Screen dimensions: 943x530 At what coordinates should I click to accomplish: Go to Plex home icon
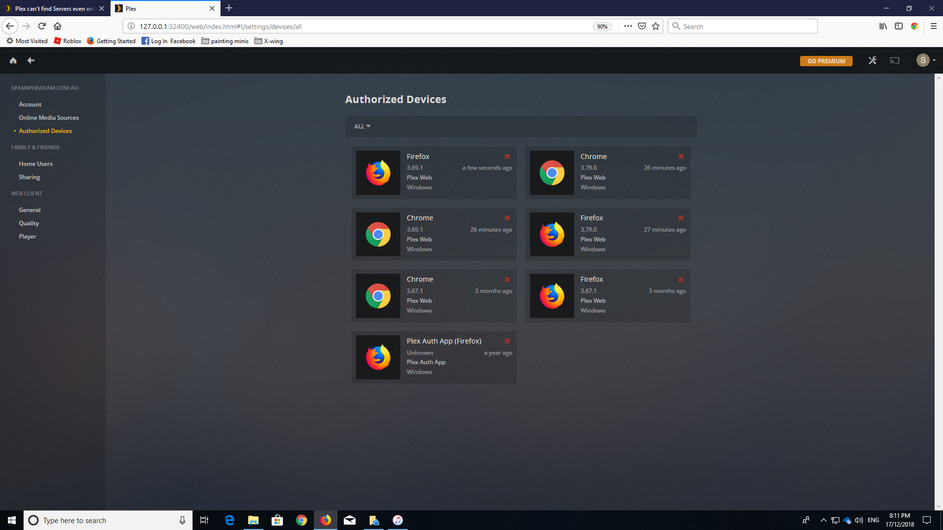[x=13, y=61]
